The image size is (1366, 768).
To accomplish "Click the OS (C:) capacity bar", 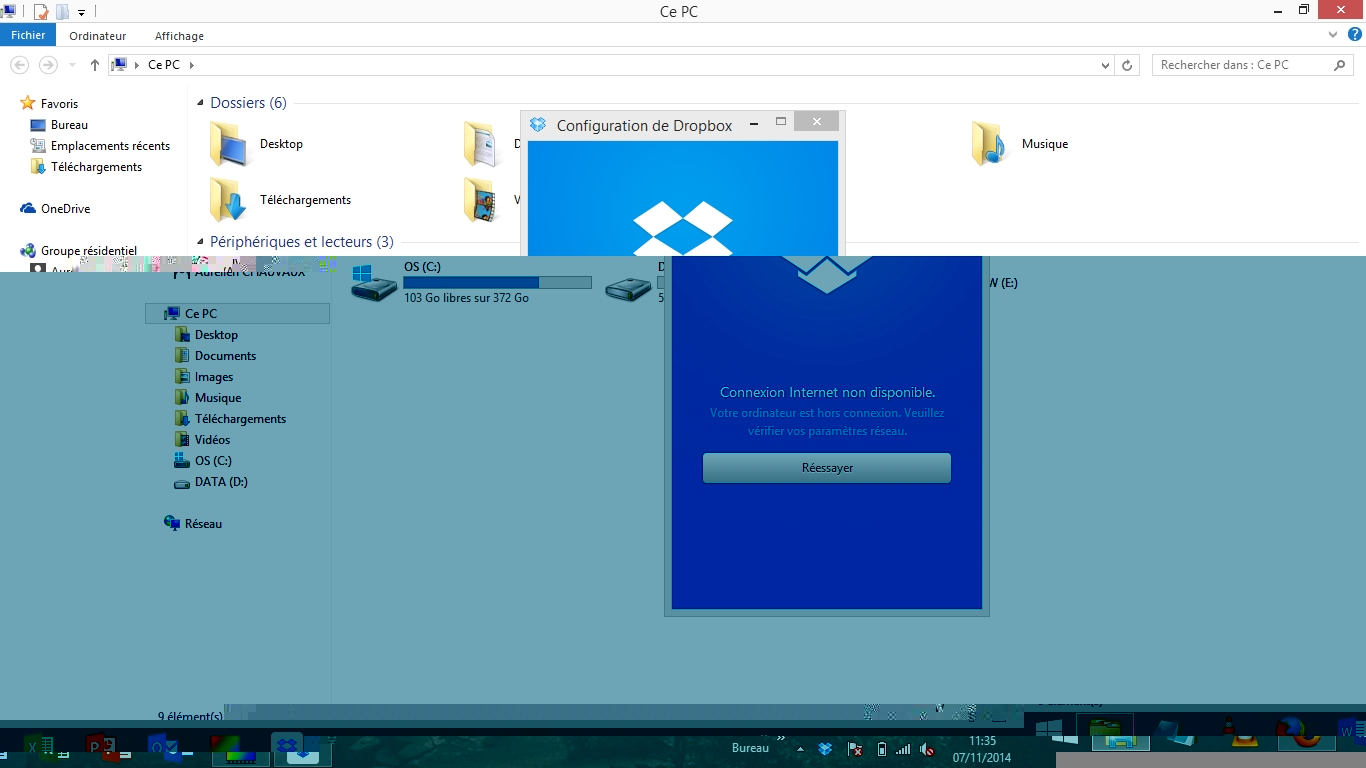I will 497,283.
